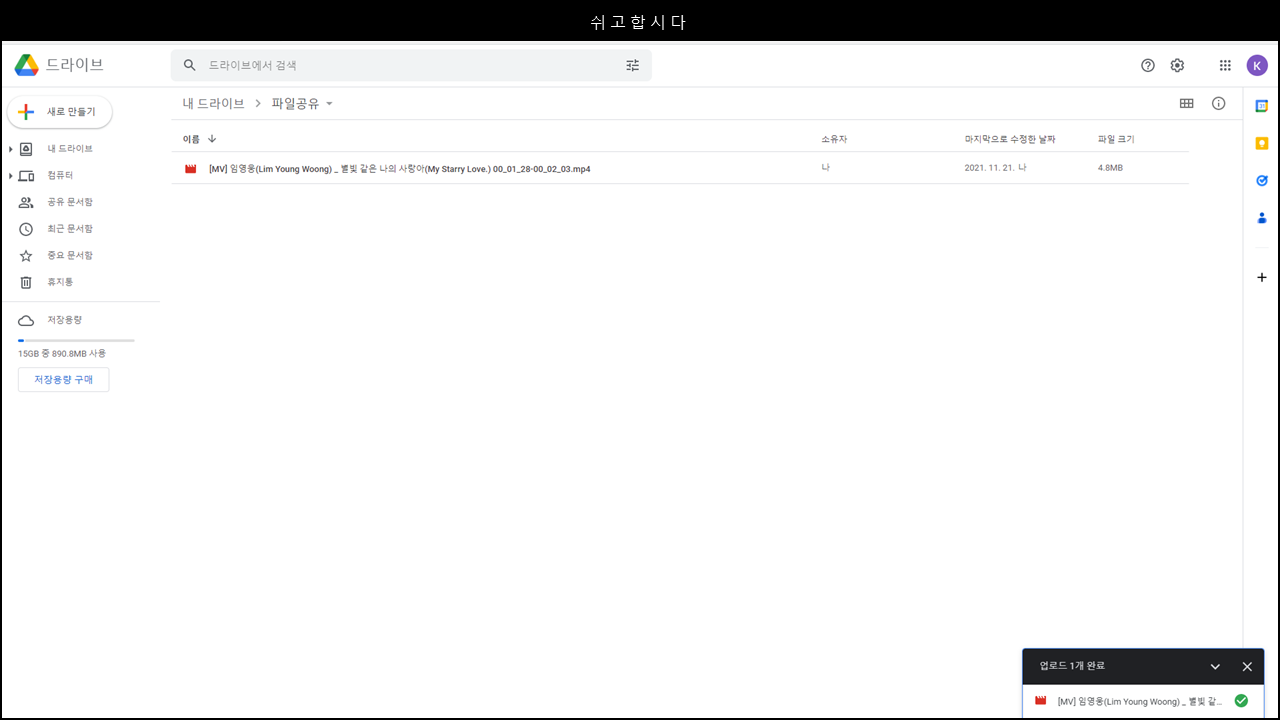This screenshot has height=720, width=1280.
Task: Open the Google Drive logo home link
Action: pyautogui.click(x=59, y=65)
